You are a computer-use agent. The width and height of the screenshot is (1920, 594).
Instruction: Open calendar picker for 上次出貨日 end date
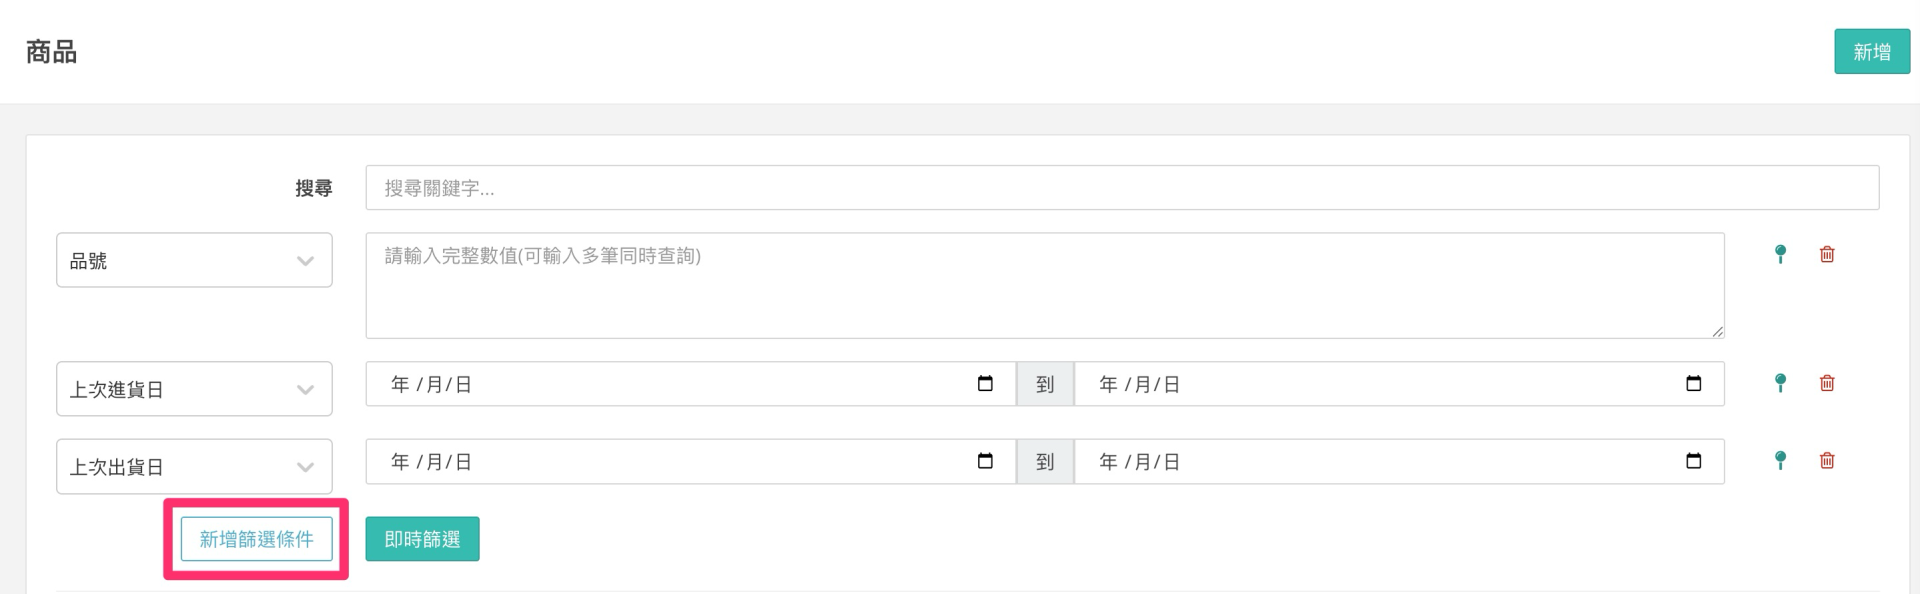point(1693,461)
